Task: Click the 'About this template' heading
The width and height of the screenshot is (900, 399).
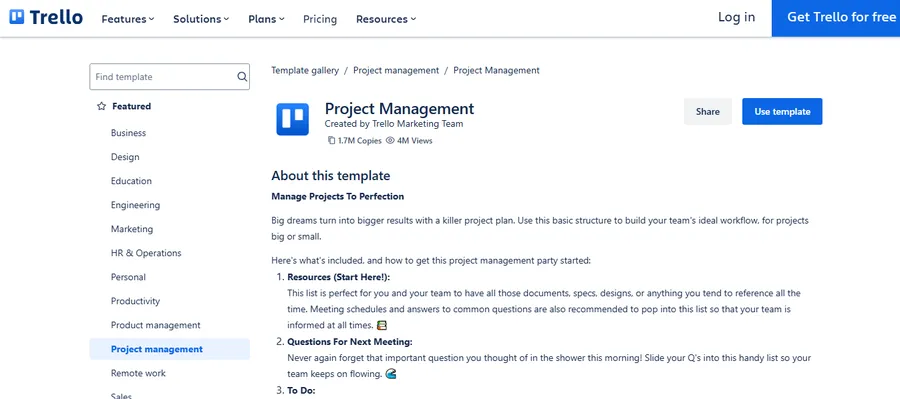Action: point(331,176)
